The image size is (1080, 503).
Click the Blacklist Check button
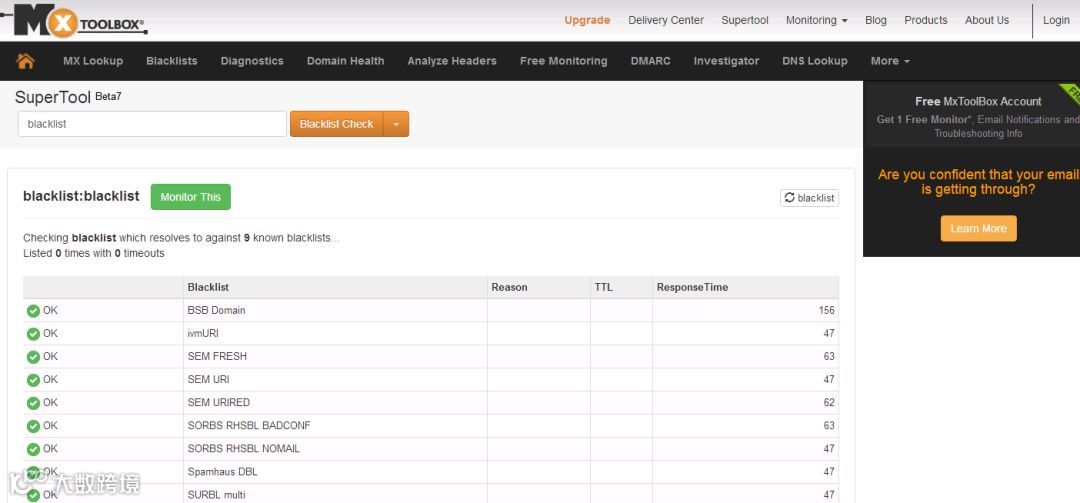(x=337, y=124)
